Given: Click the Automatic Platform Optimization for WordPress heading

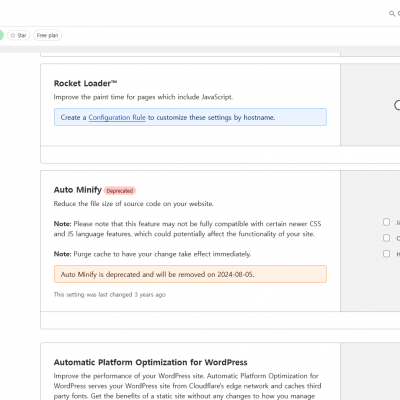Looking at the screenshot, I should point(150,362).
